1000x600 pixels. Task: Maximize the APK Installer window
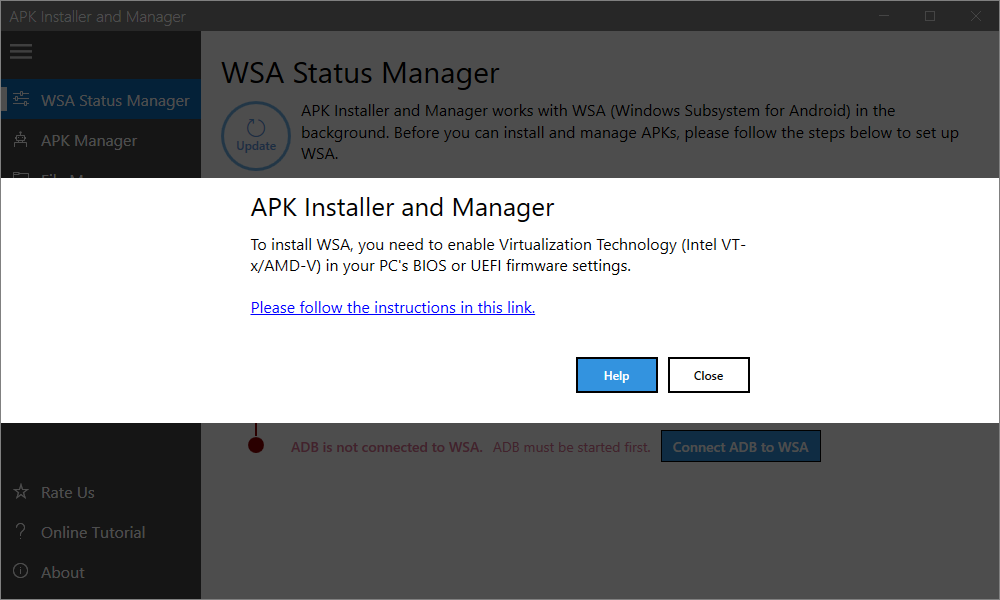coord(930,16)
